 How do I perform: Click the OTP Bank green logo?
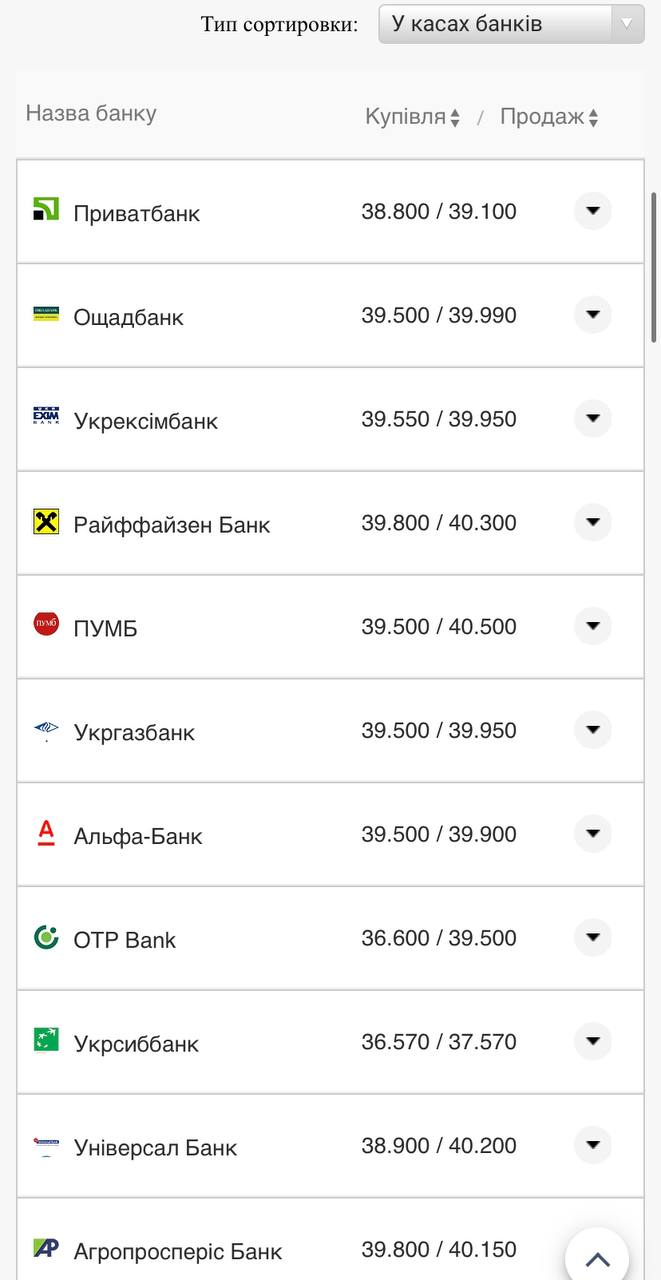coord(46,937)
